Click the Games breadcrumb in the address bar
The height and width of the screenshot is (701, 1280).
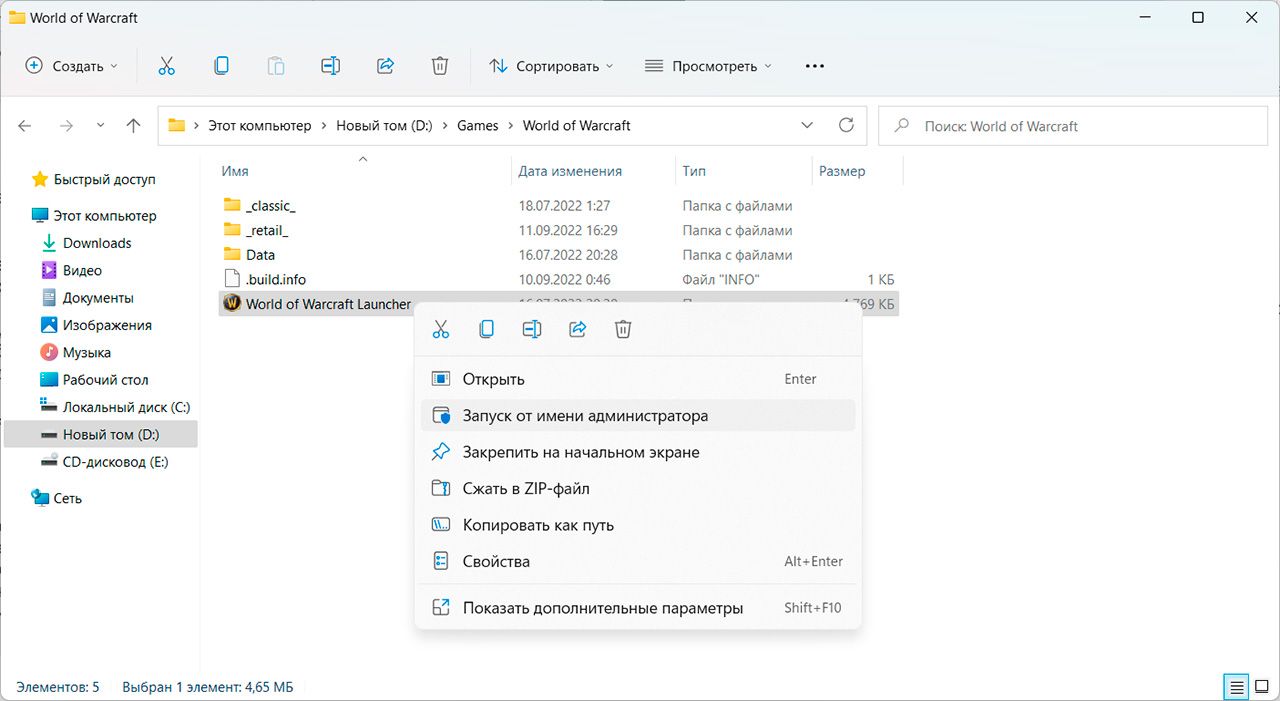[x=477, y=126]
